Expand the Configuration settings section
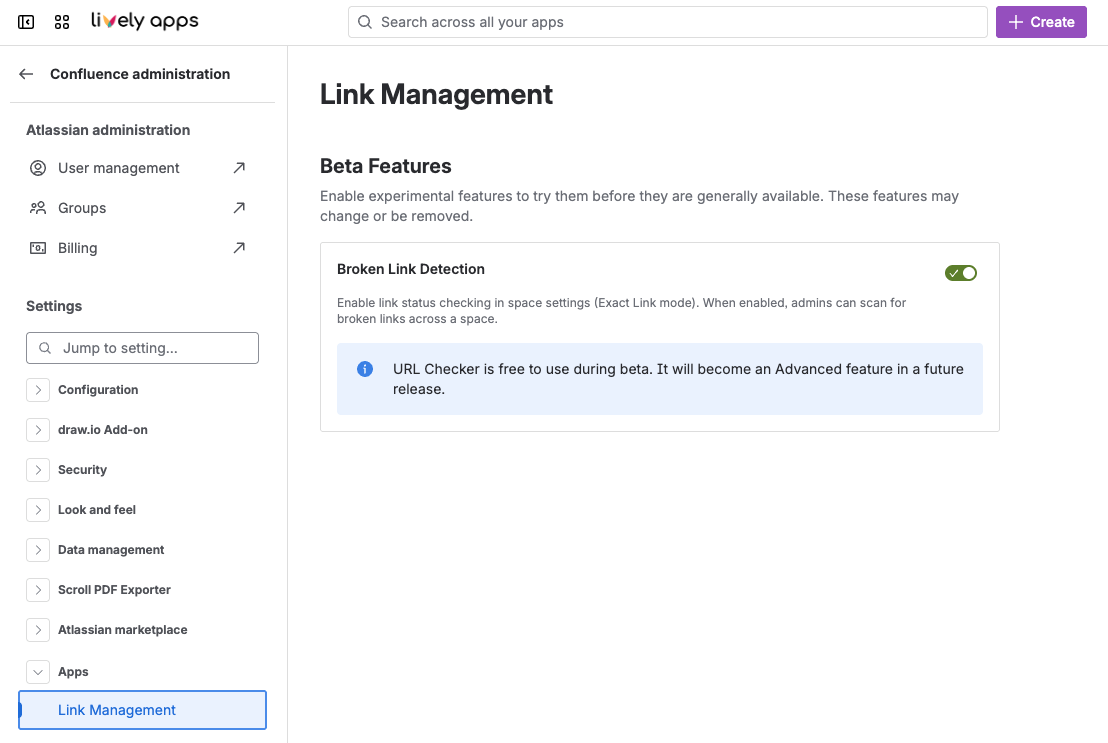Viewport: 1108px width, 743px height. pyautogui.click(x=38, y=390)
